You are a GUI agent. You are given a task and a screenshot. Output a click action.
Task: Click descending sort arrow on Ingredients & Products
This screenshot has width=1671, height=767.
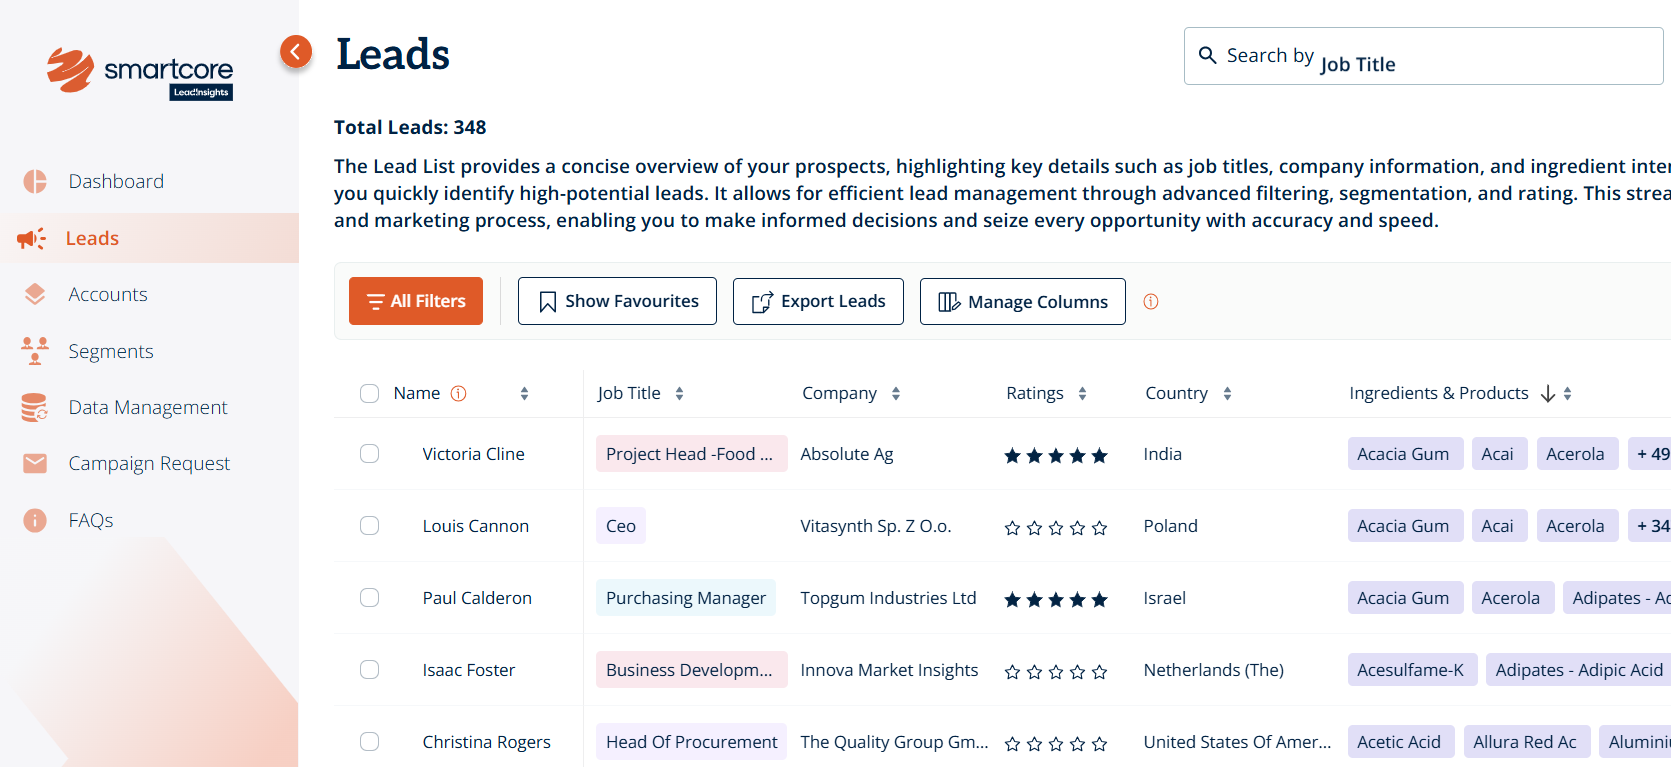[1547, 394]
